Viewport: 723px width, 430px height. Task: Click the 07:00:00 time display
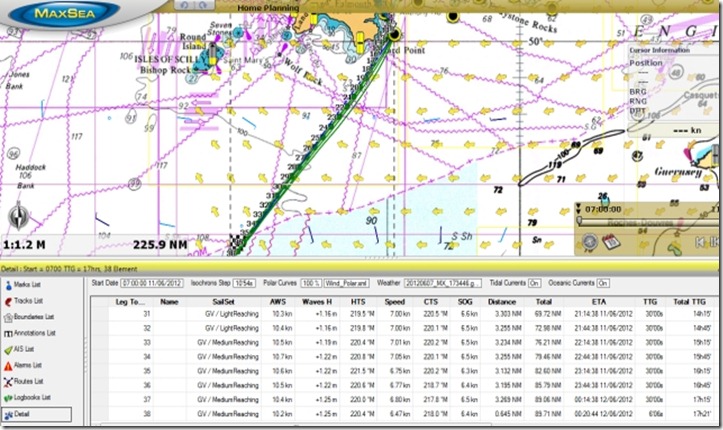[603, 209]
